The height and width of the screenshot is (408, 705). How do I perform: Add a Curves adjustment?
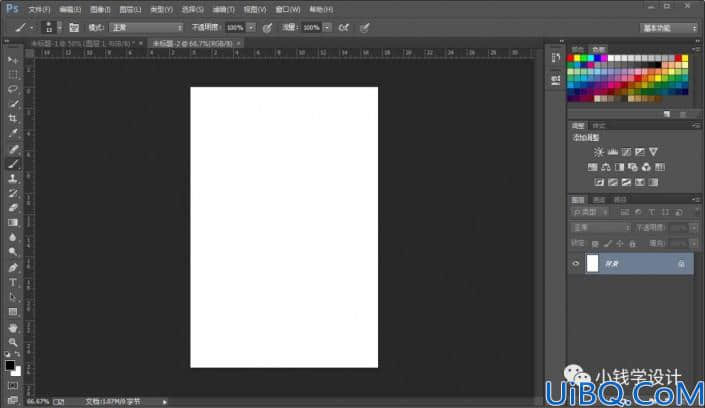click(626, 152)
